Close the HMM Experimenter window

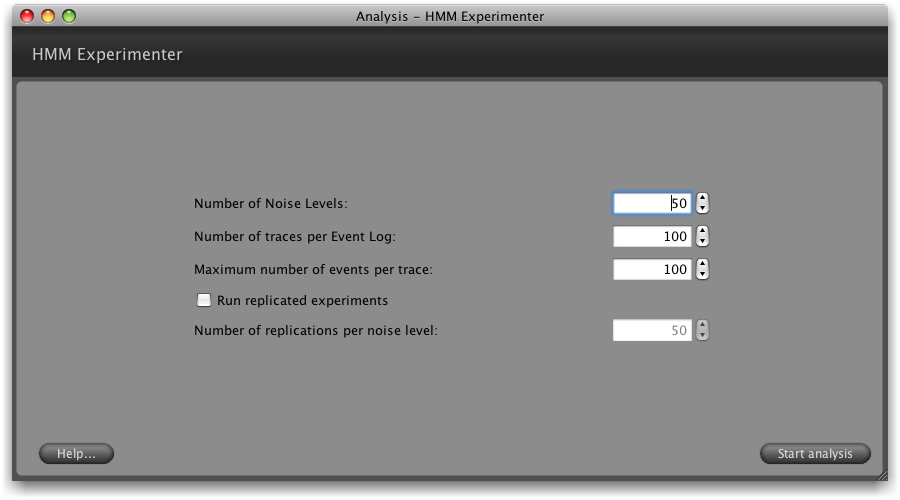[27, 16]
